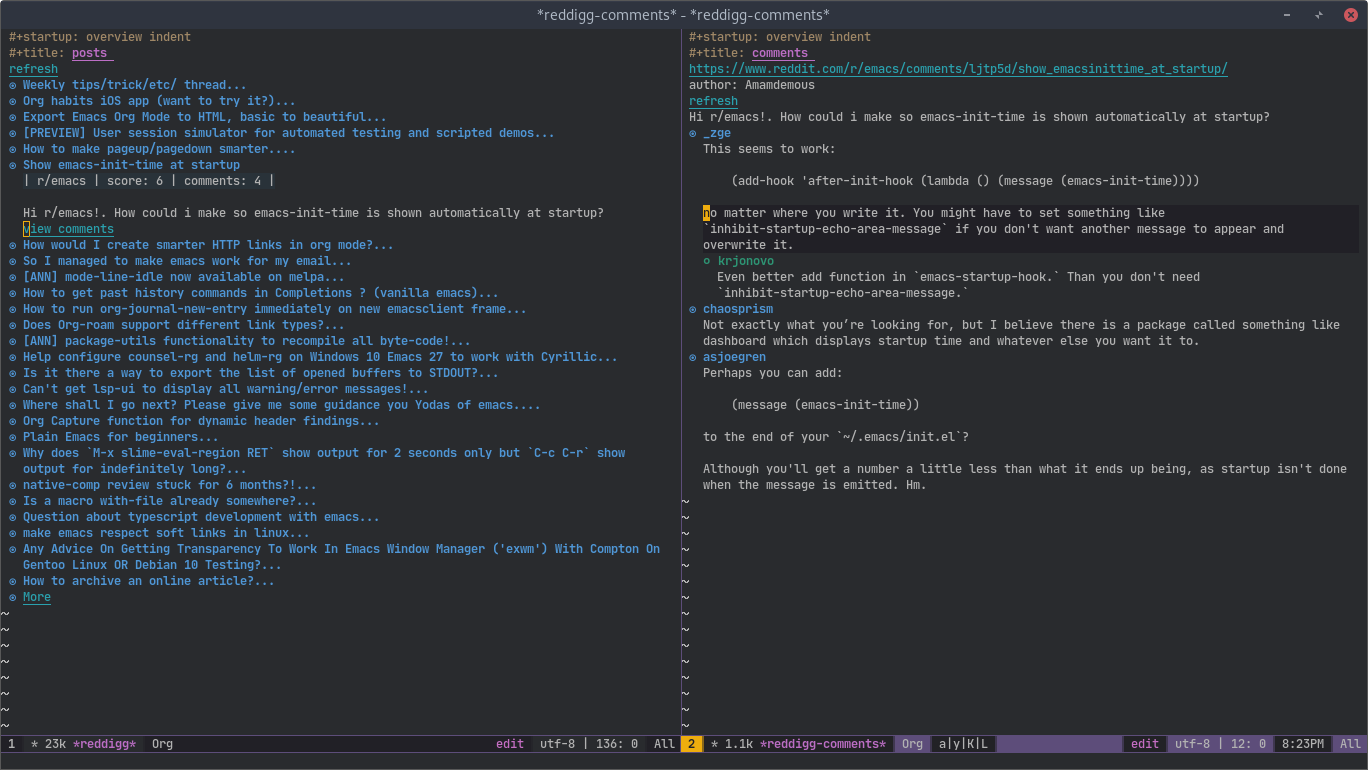1368x770 pixels.
Task: Open 'How would I create smarter HTTP links' post
Action: coord(208,245)
